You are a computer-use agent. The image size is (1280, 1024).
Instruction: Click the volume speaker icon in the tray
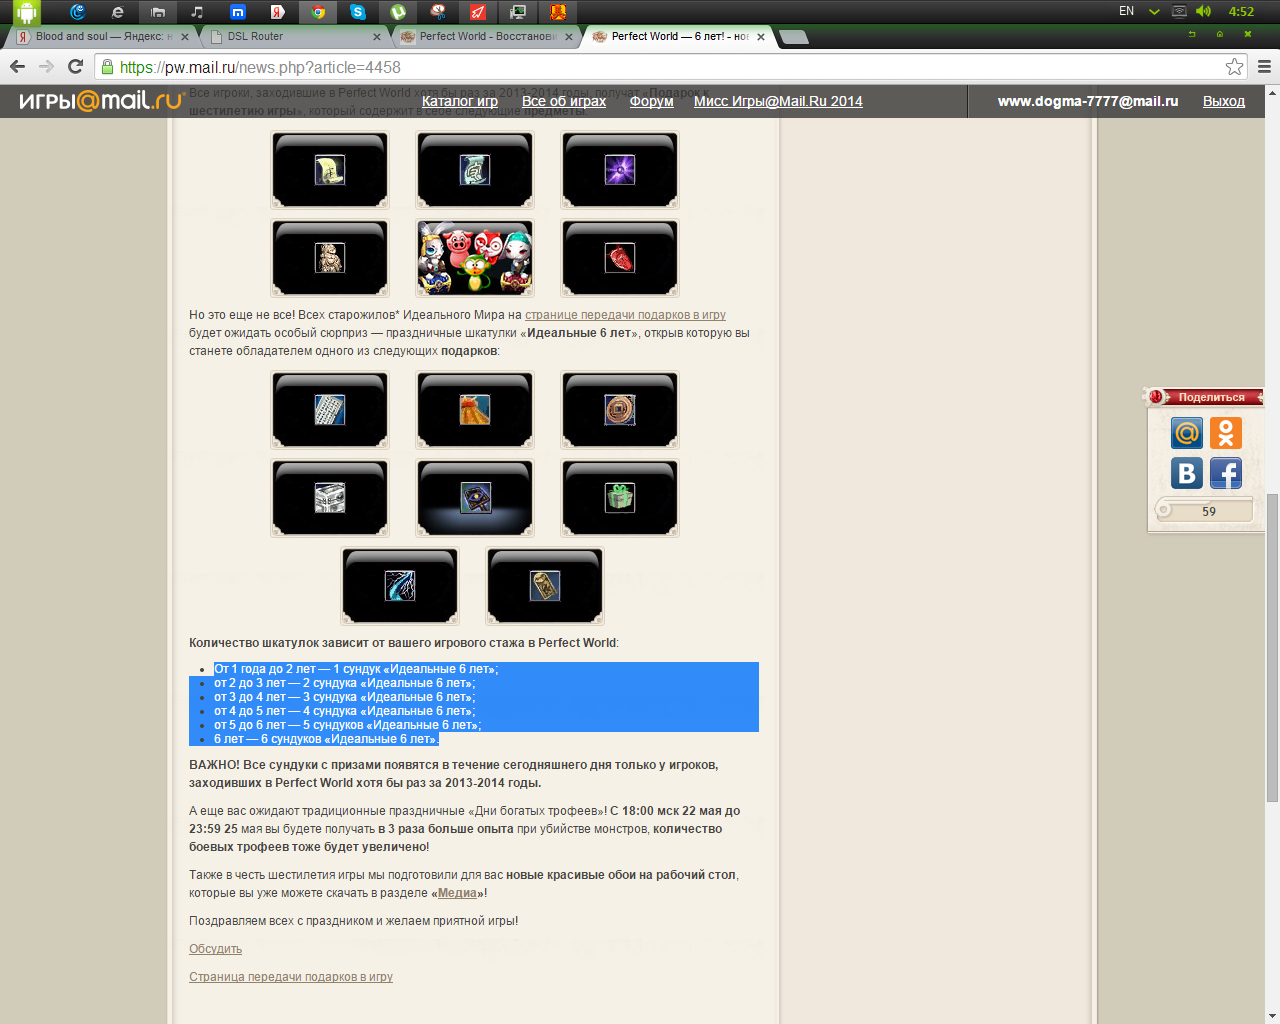tap(1203, 11)
